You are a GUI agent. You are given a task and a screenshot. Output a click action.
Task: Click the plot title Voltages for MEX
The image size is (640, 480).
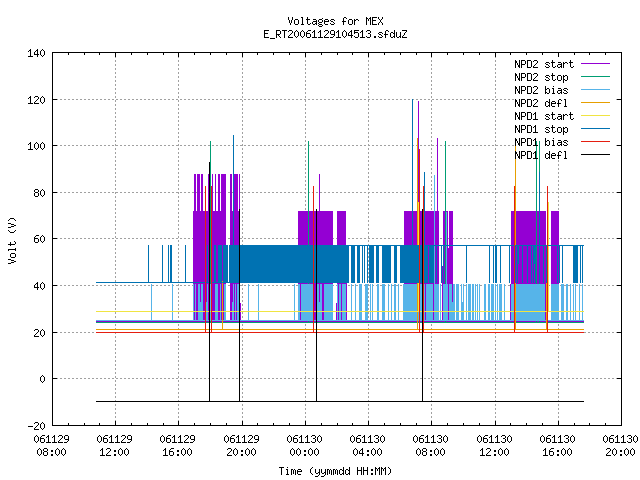(335, 21)
